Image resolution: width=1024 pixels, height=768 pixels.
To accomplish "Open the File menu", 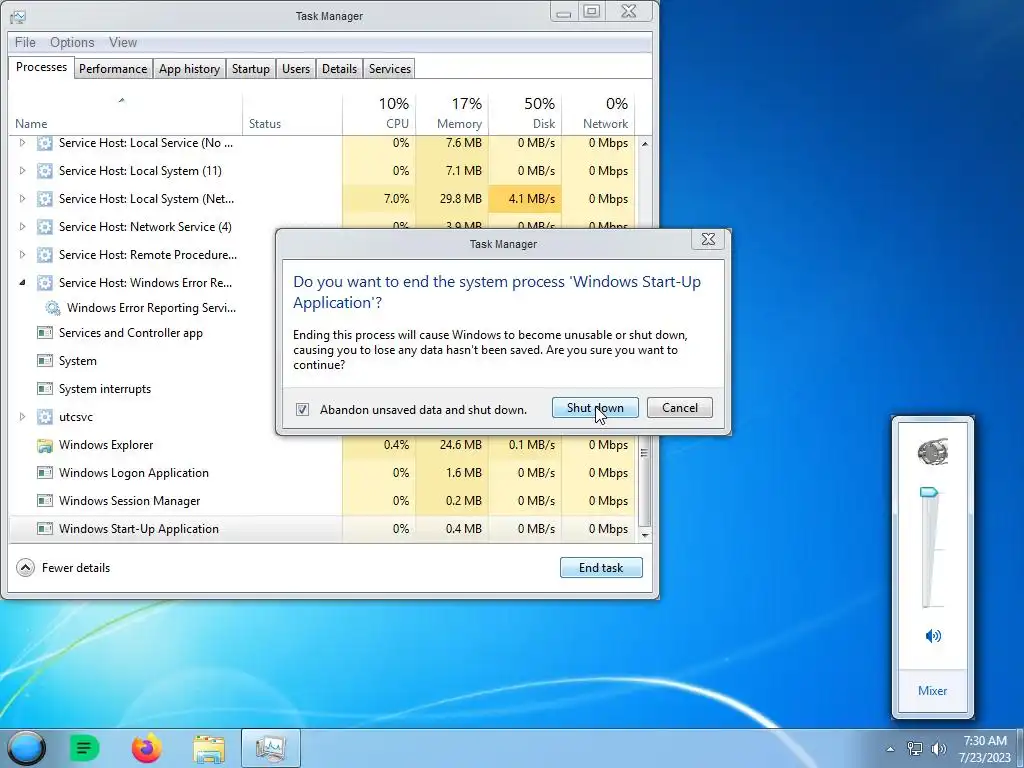I will tap(25, 42).
